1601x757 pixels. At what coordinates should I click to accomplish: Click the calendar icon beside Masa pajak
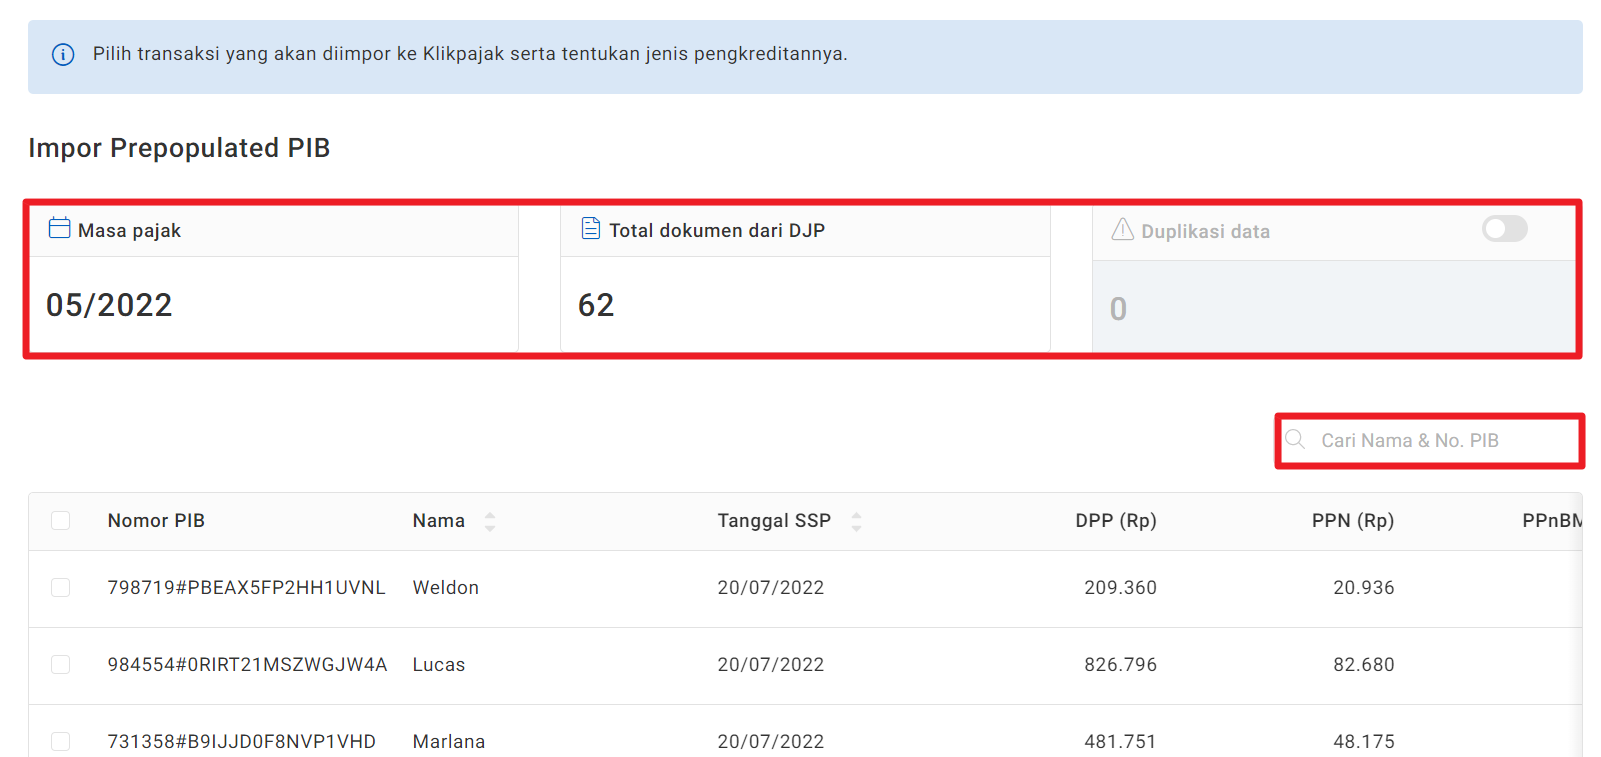[59, 229]
